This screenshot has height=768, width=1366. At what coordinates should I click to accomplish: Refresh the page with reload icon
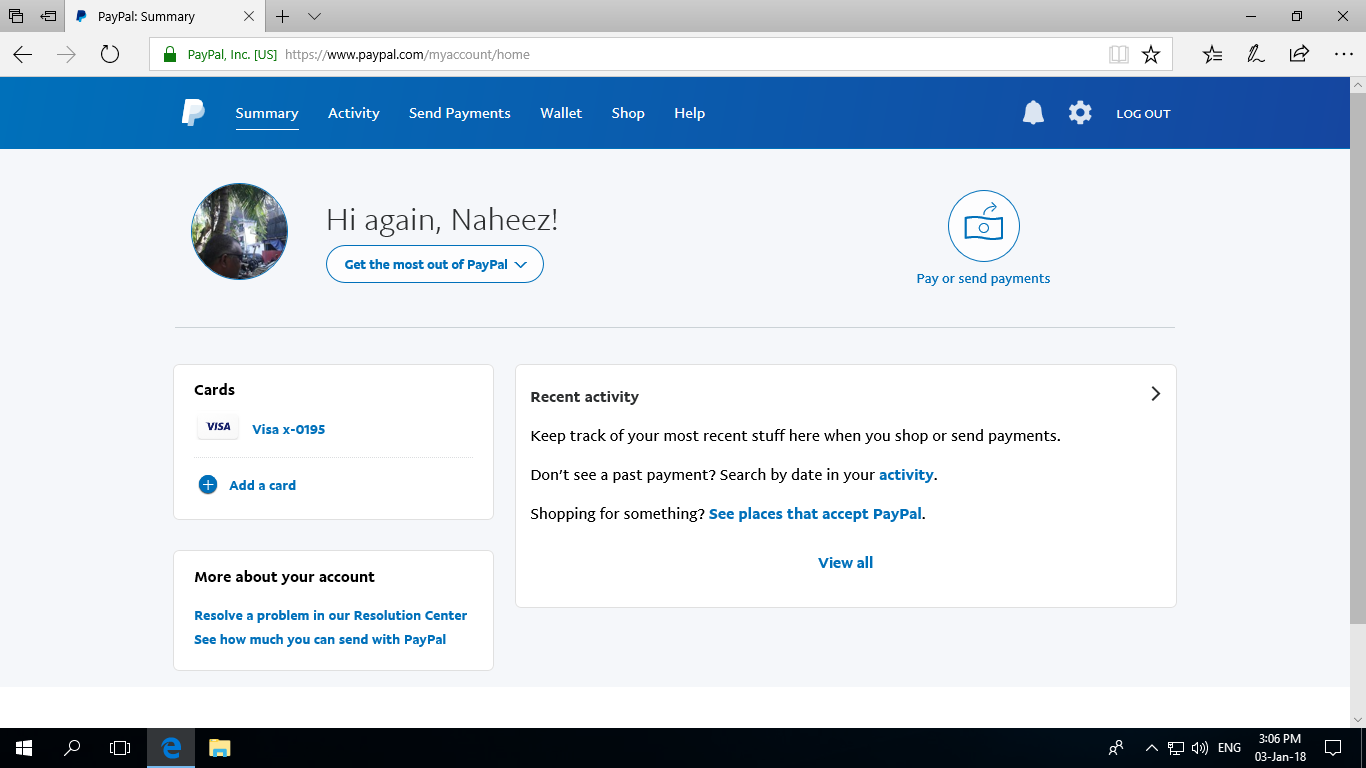point(110,54)
